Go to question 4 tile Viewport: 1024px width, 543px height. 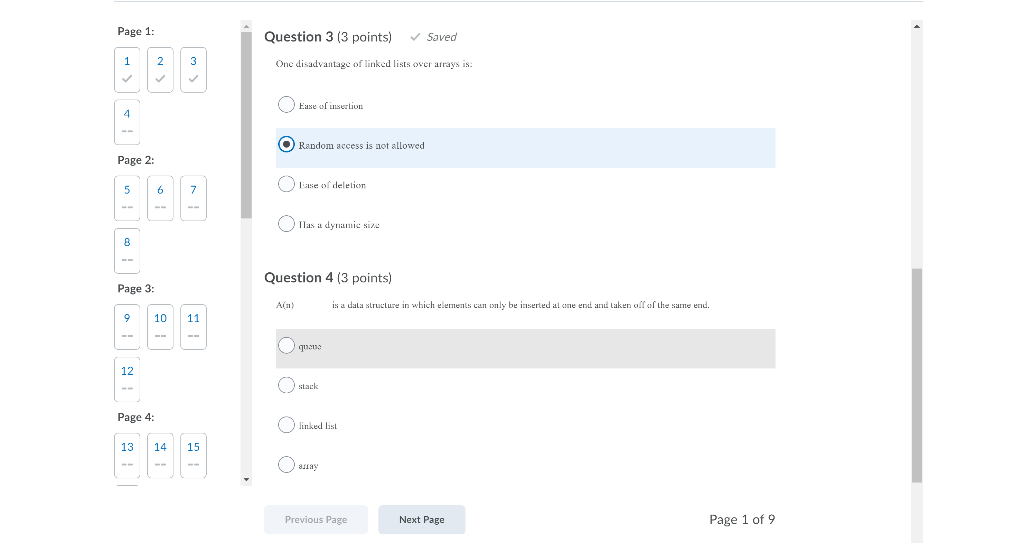click(127, 122)
